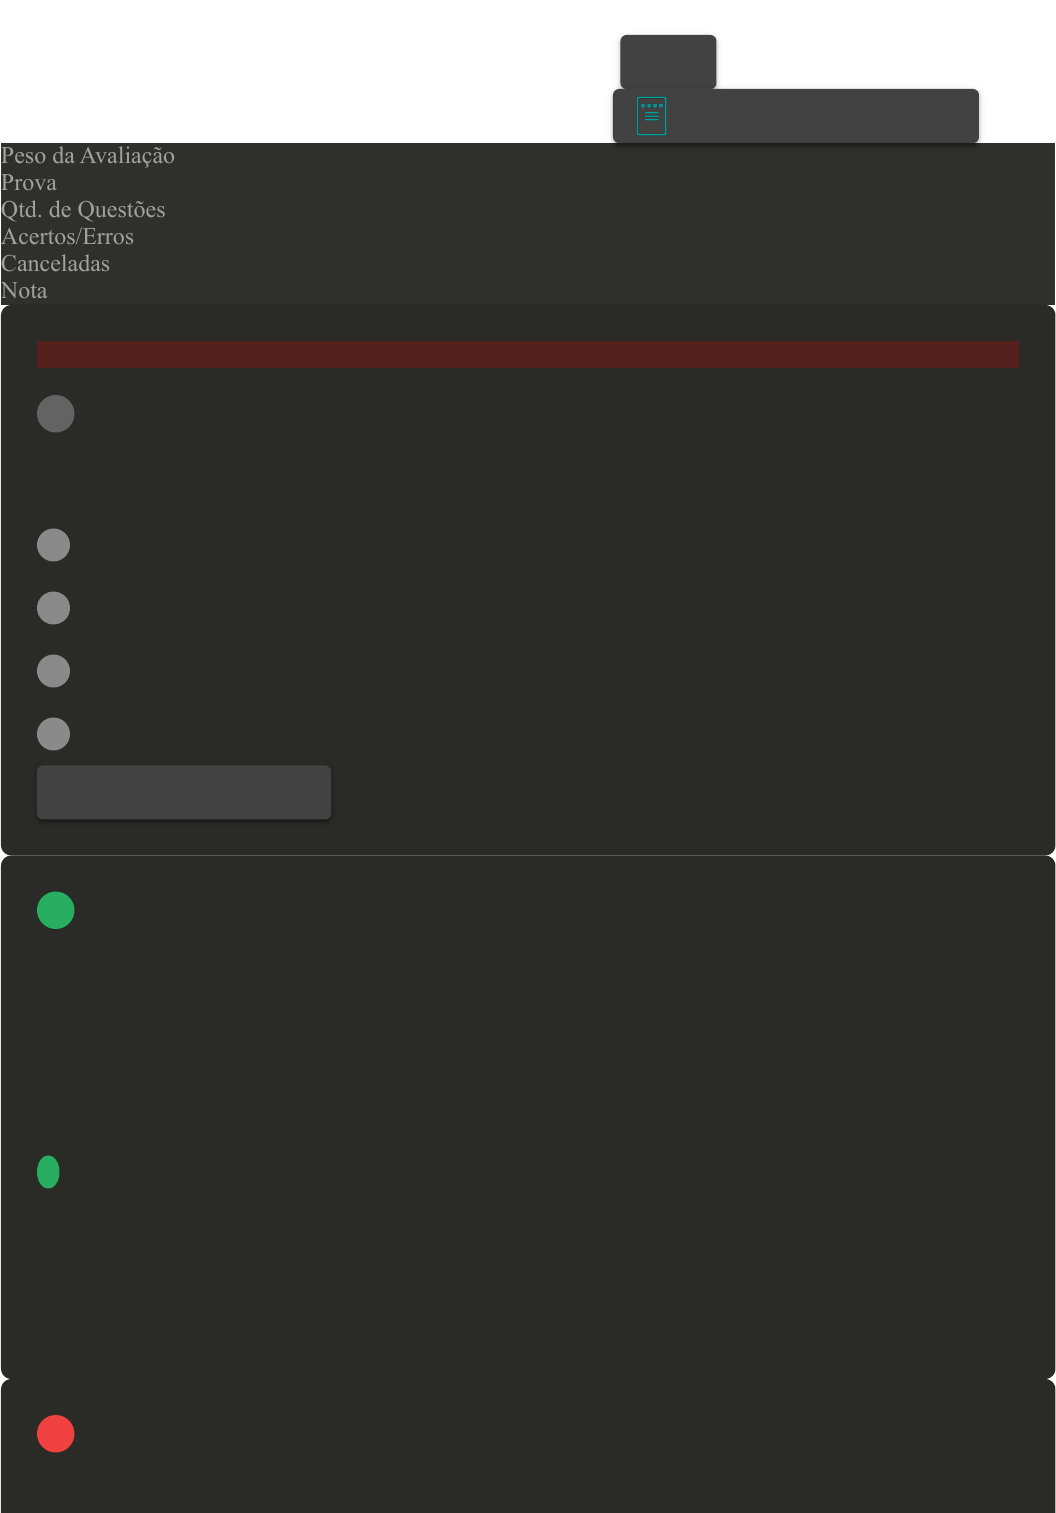The image size is (1056, 1513).
Task: Click the wide dark button with sheet icon
Action: 796,116
